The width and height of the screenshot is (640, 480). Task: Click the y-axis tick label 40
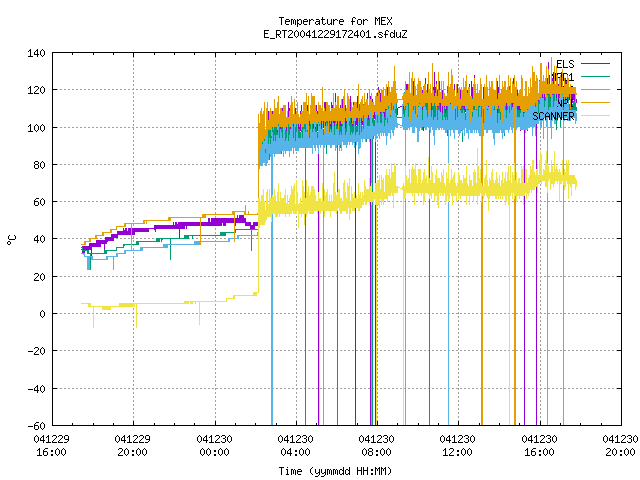(x=40, y=239)
